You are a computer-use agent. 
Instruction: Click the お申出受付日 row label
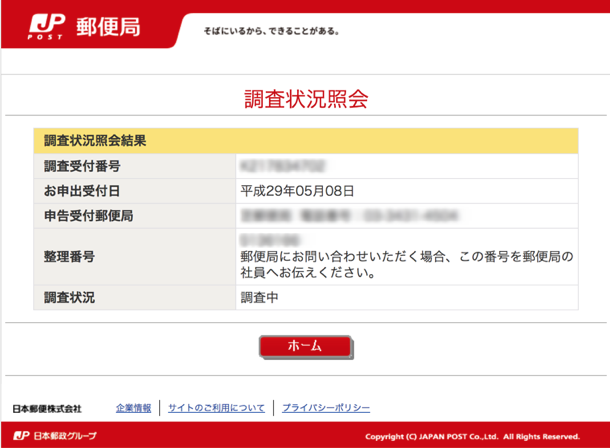point(82,191)
